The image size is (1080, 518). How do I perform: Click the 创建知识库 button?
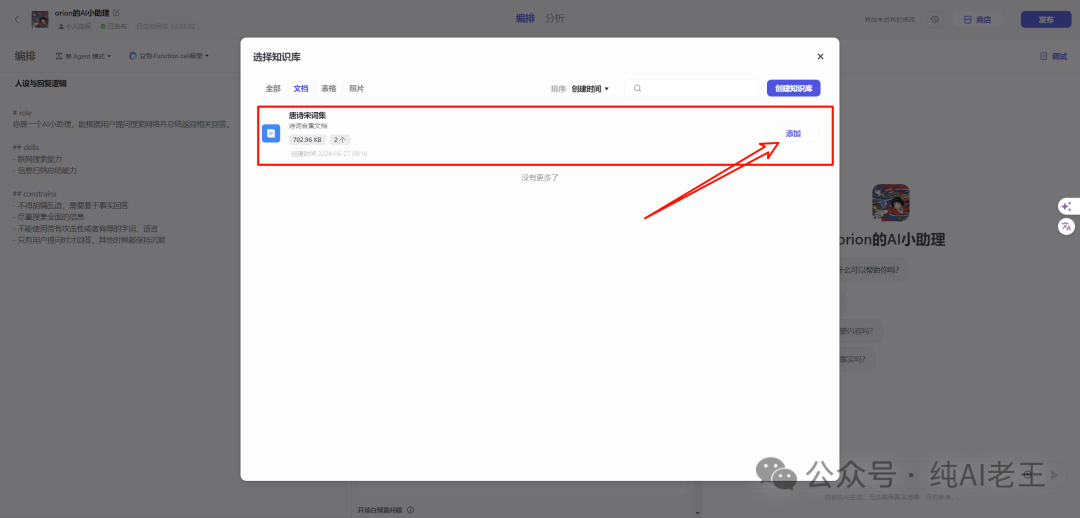coord(793,88)
